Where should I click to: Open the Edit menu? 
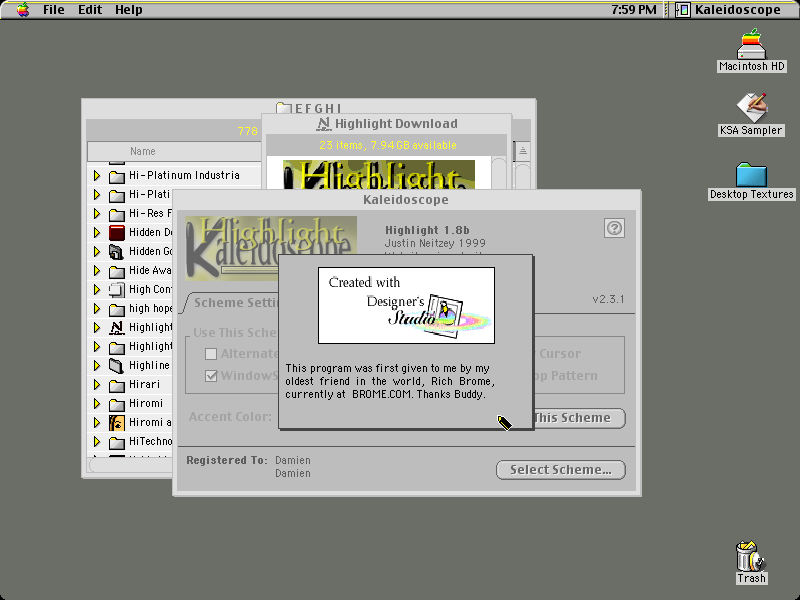90,10
